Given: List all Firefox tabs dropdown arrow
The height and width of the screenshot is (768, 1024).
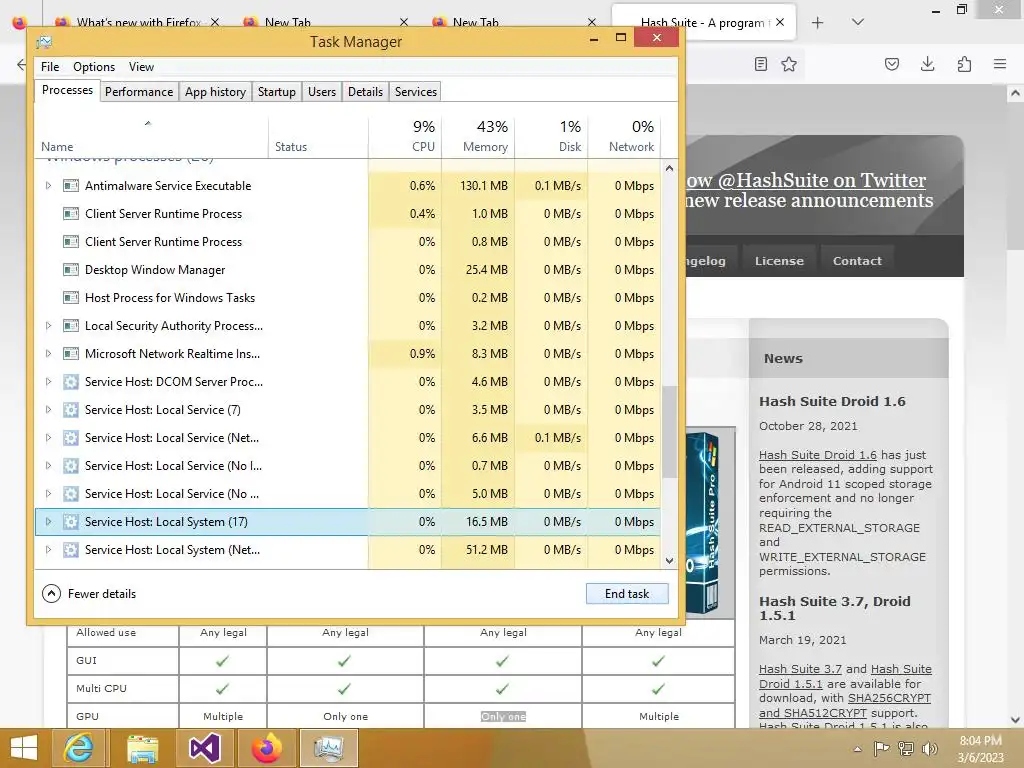Looking at the screenshot, I should point(858,22).
